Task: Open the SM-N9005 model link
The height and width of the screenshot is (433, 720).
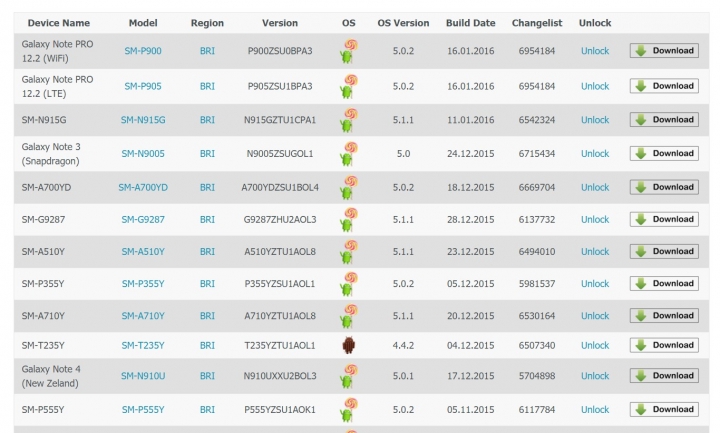Action: coord(143,154)
